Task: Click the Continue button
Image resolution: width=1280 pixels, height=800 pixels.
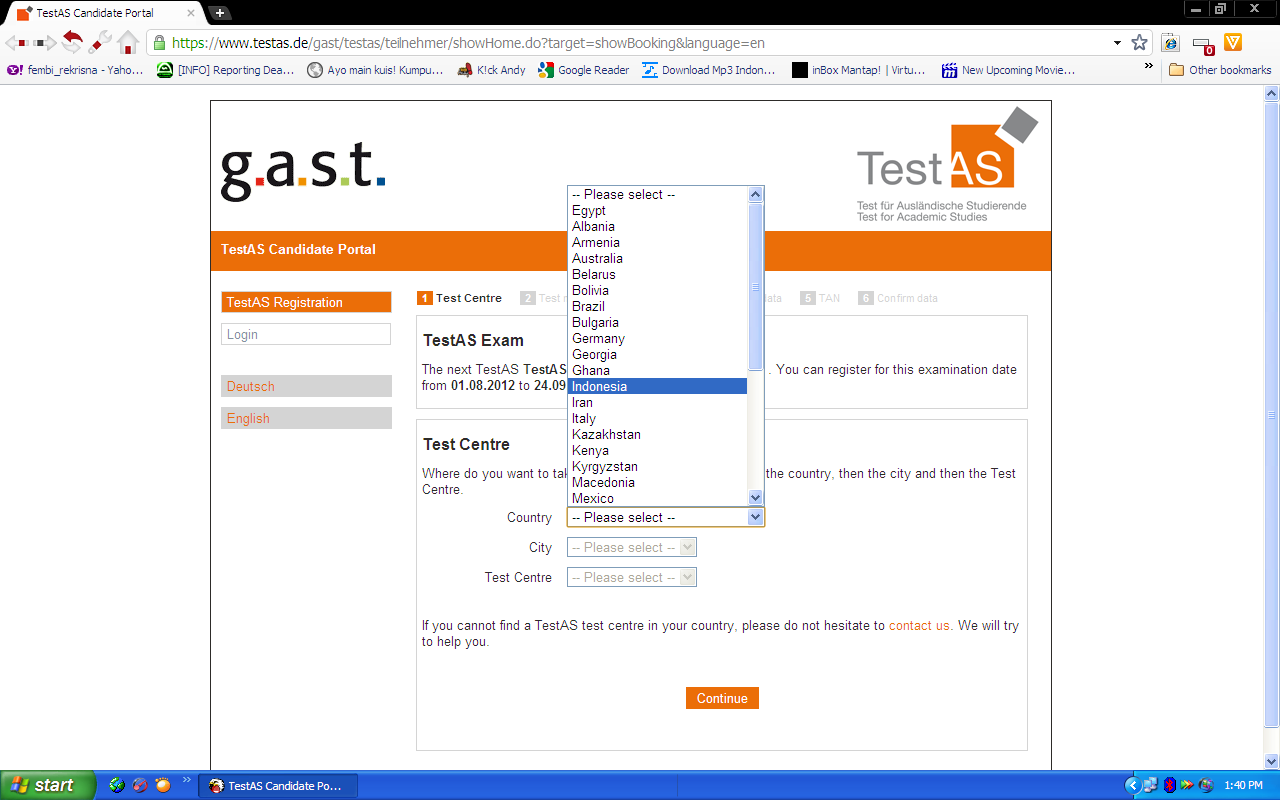Action: pos(722,698)
